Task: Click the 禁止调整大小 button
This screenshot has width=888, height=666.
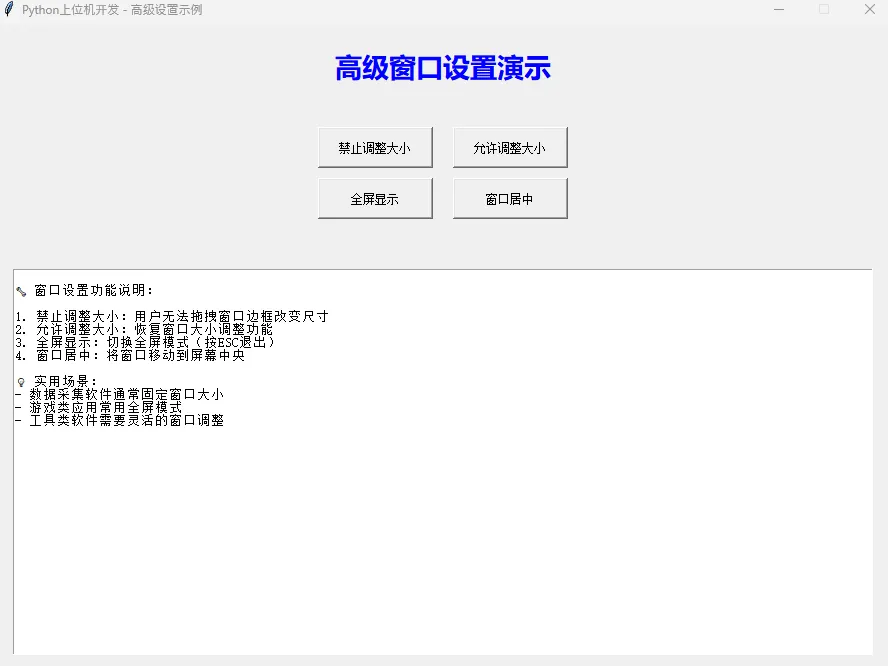Action: 375,147
